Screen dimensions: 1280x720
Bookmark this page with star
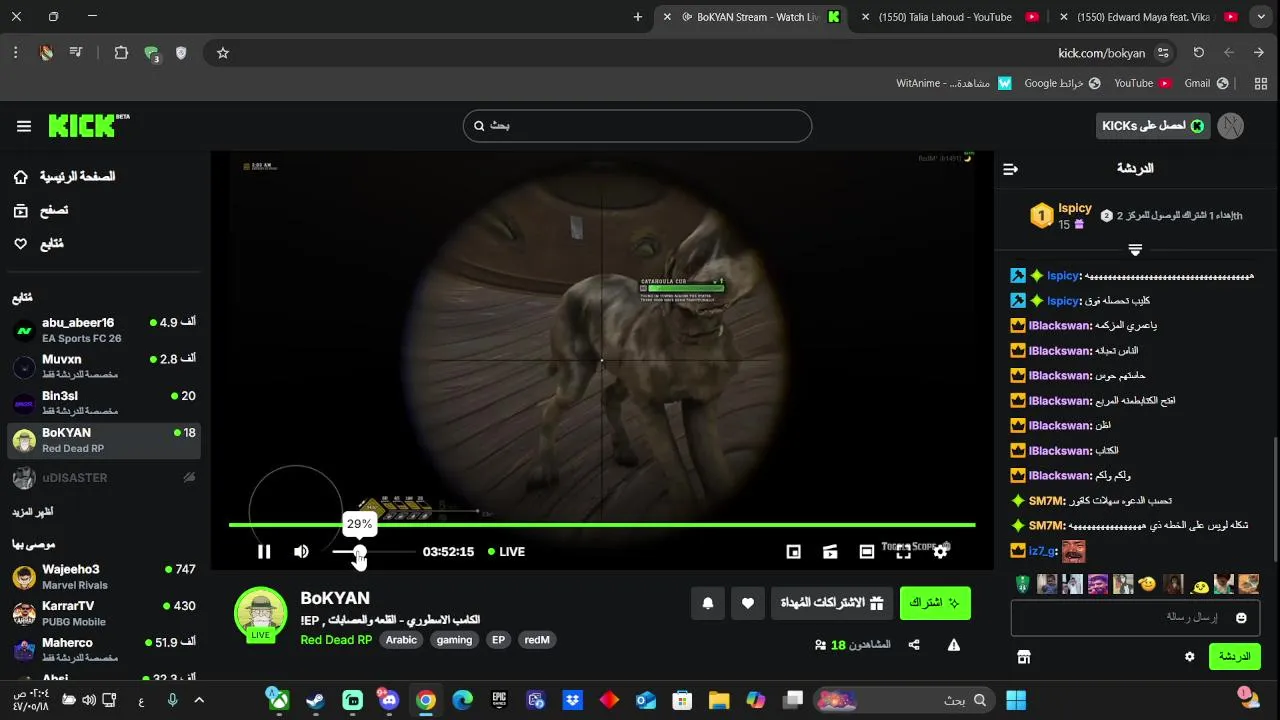click(223, 53)
